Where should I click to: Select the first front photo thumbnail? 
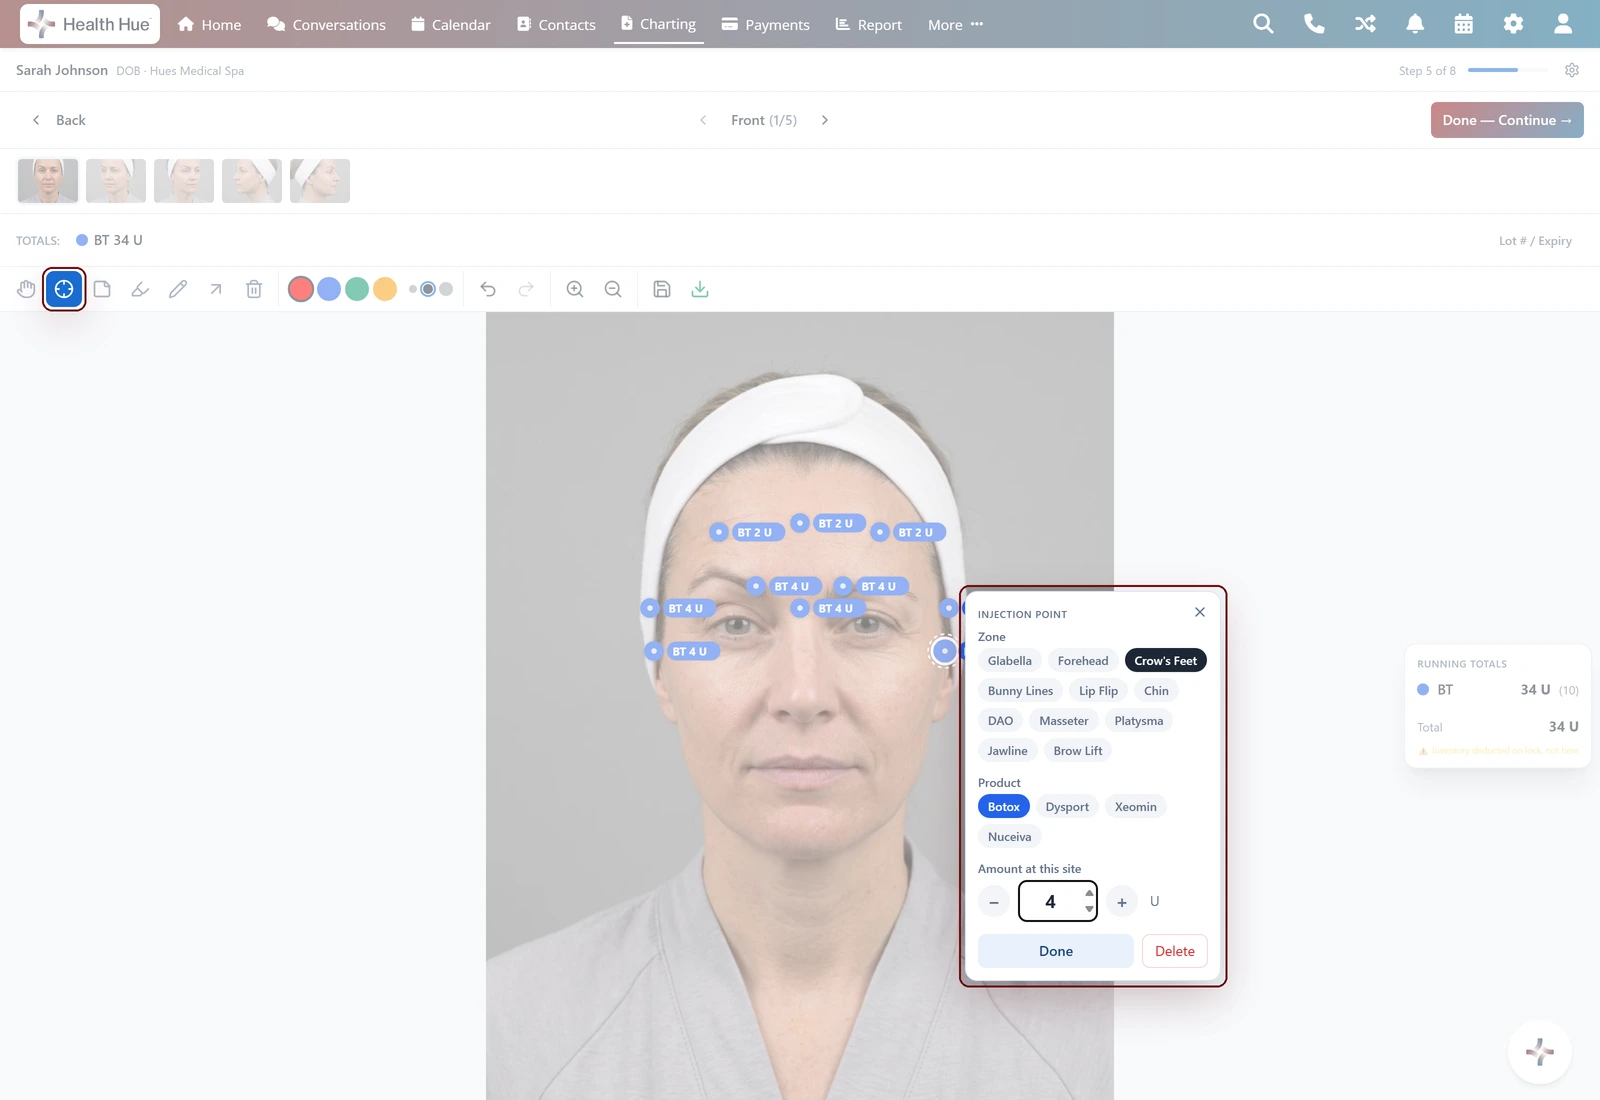point(48,181)
